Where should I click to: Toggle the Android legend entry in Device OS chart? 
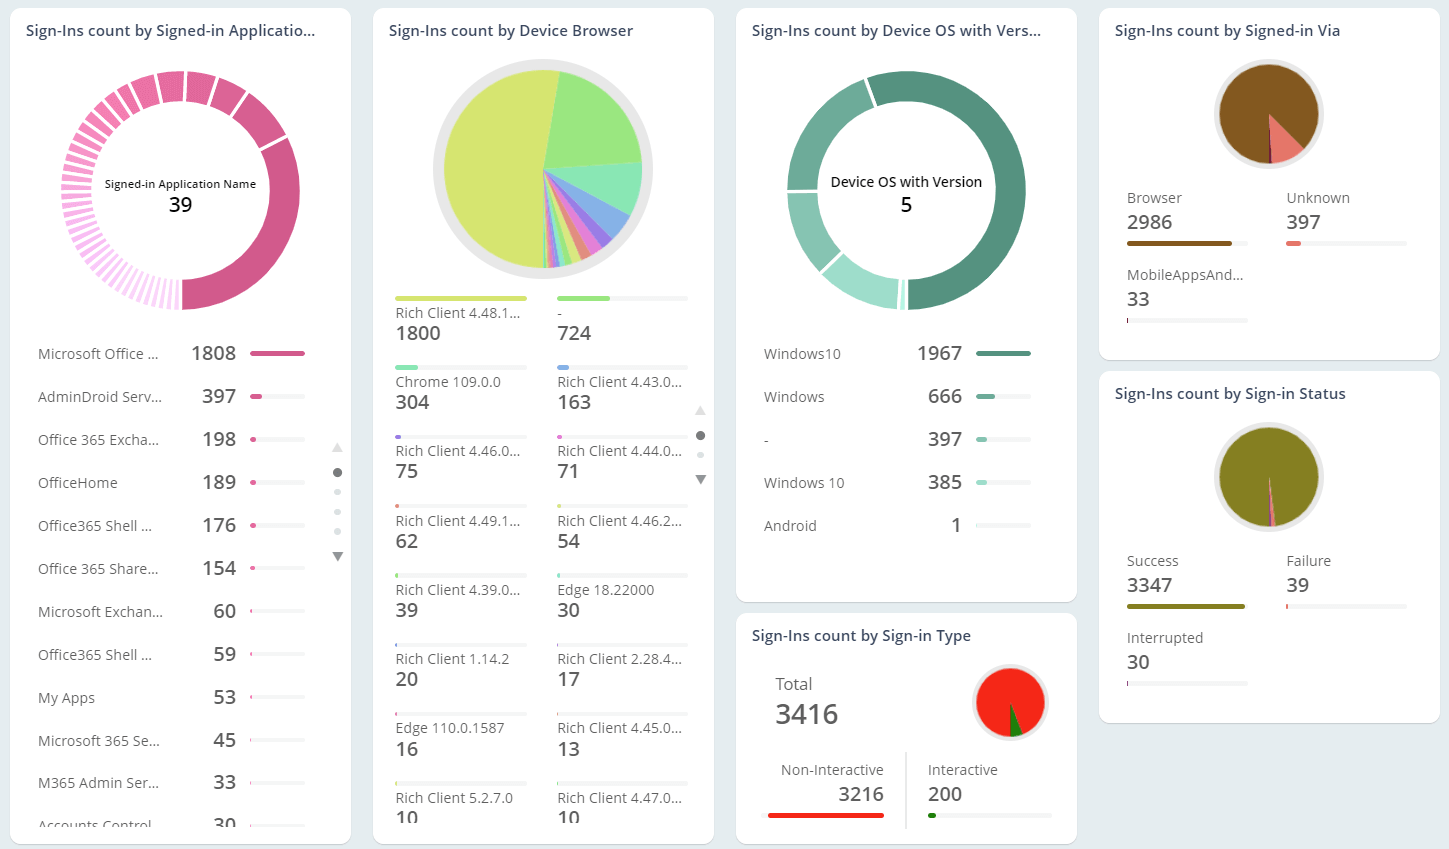point(790,525)
